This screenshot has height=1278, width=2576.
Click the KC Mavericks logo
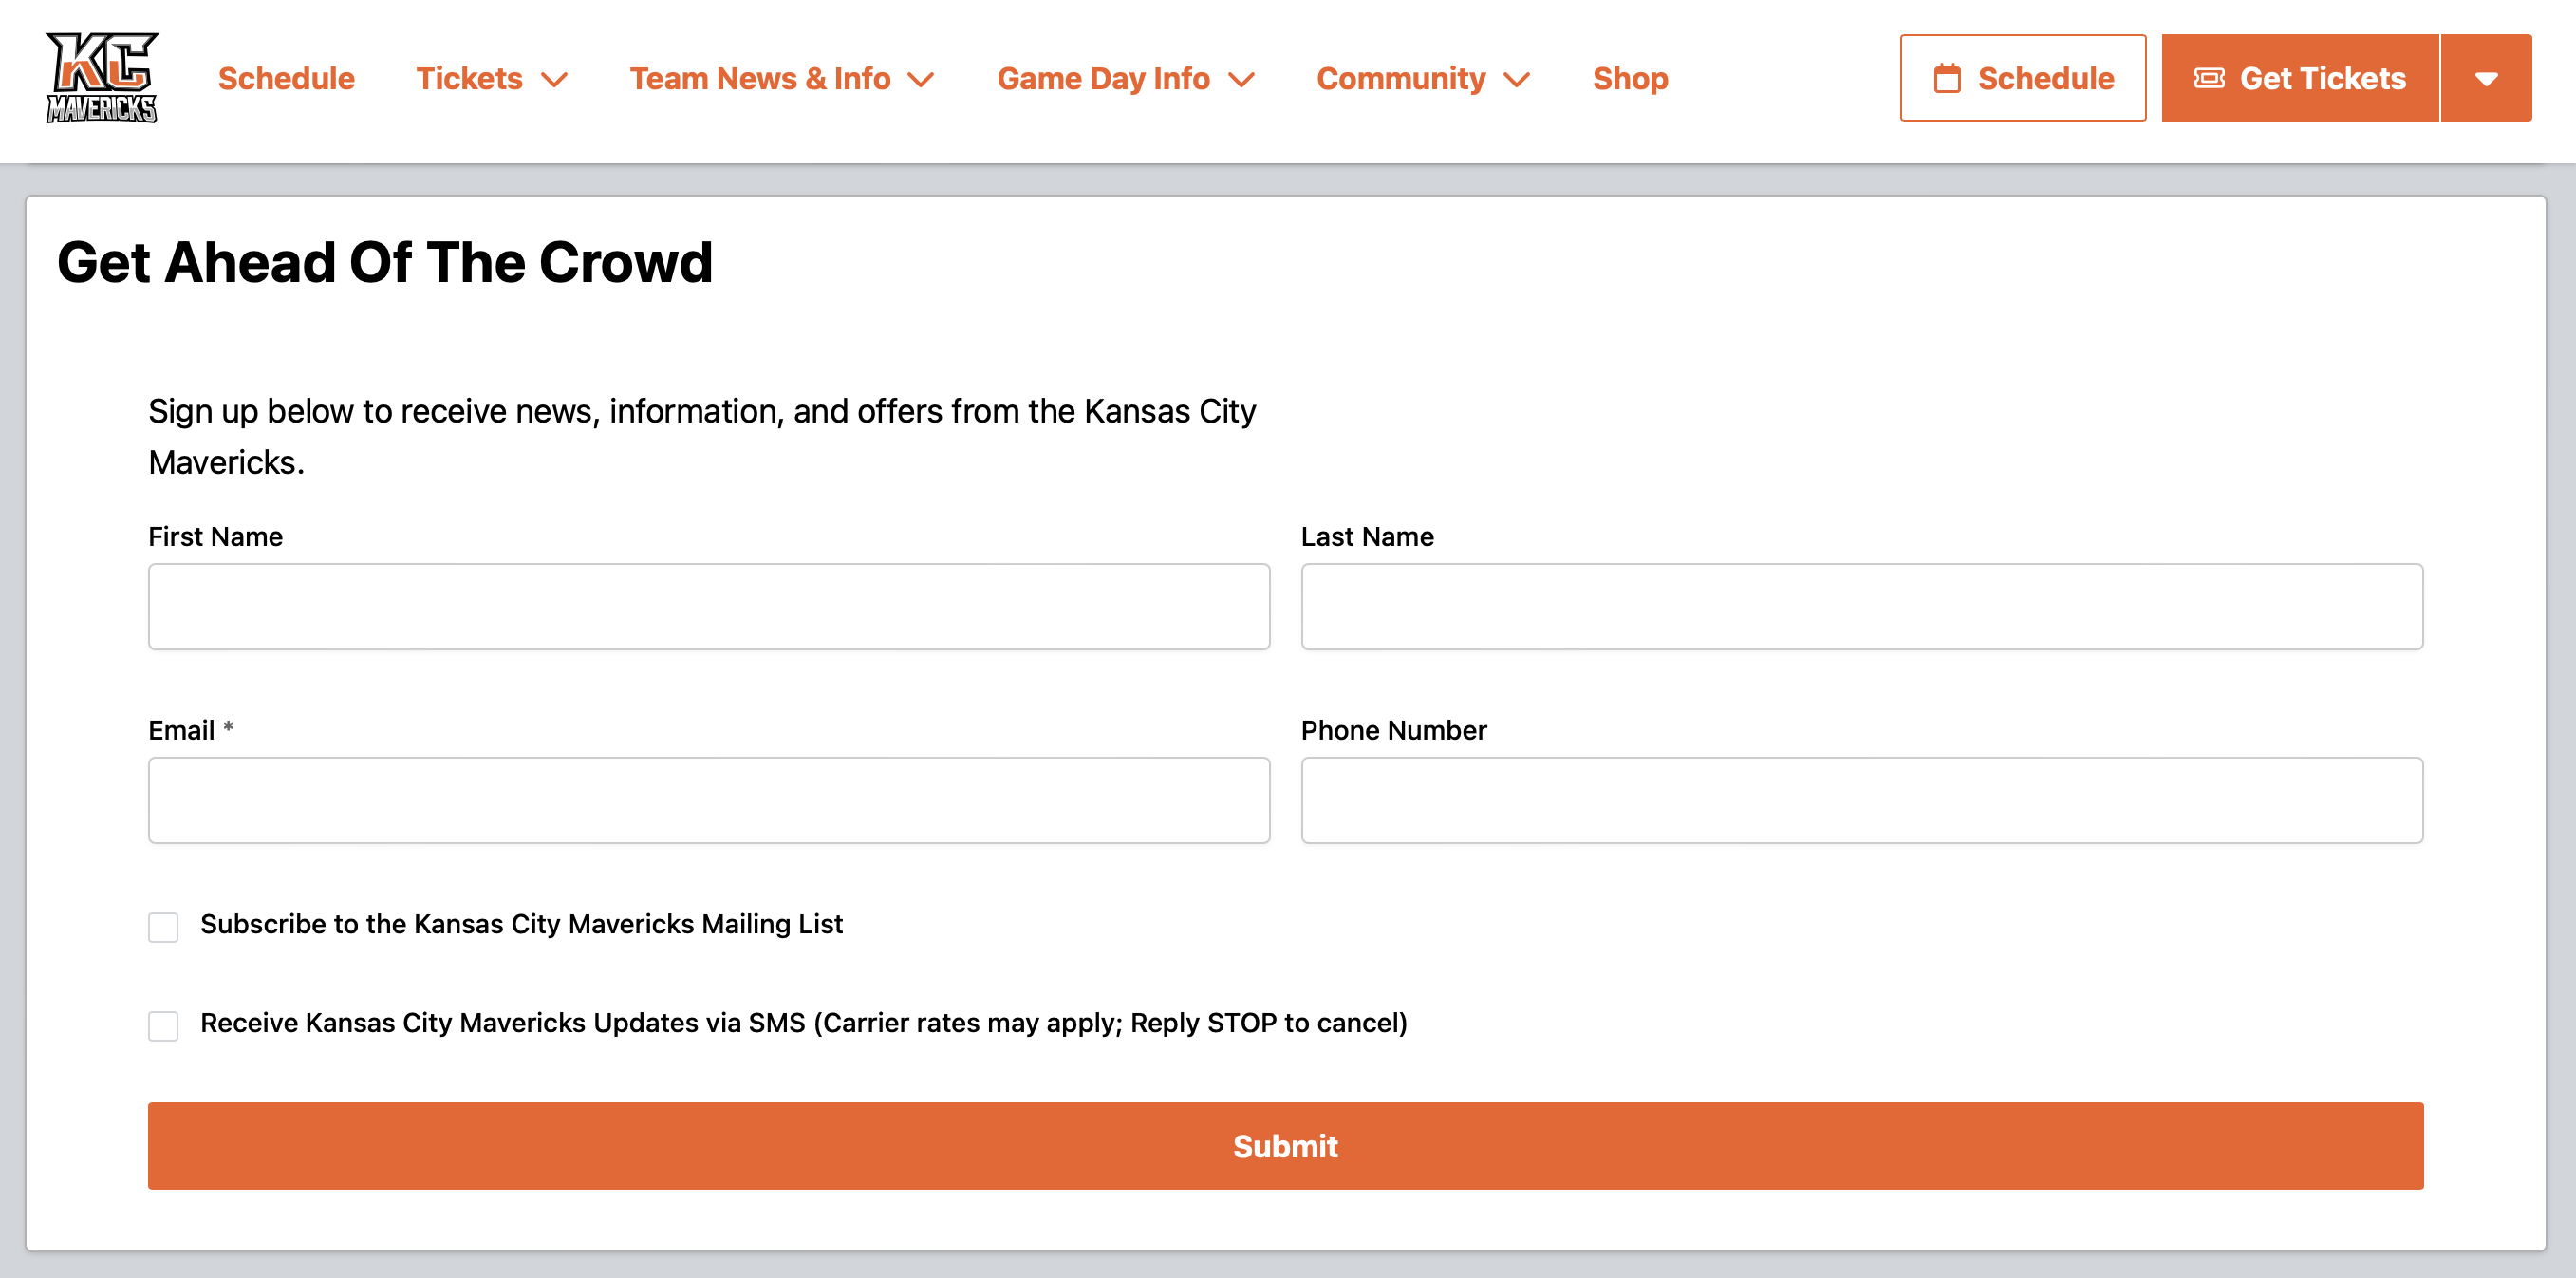101,78
